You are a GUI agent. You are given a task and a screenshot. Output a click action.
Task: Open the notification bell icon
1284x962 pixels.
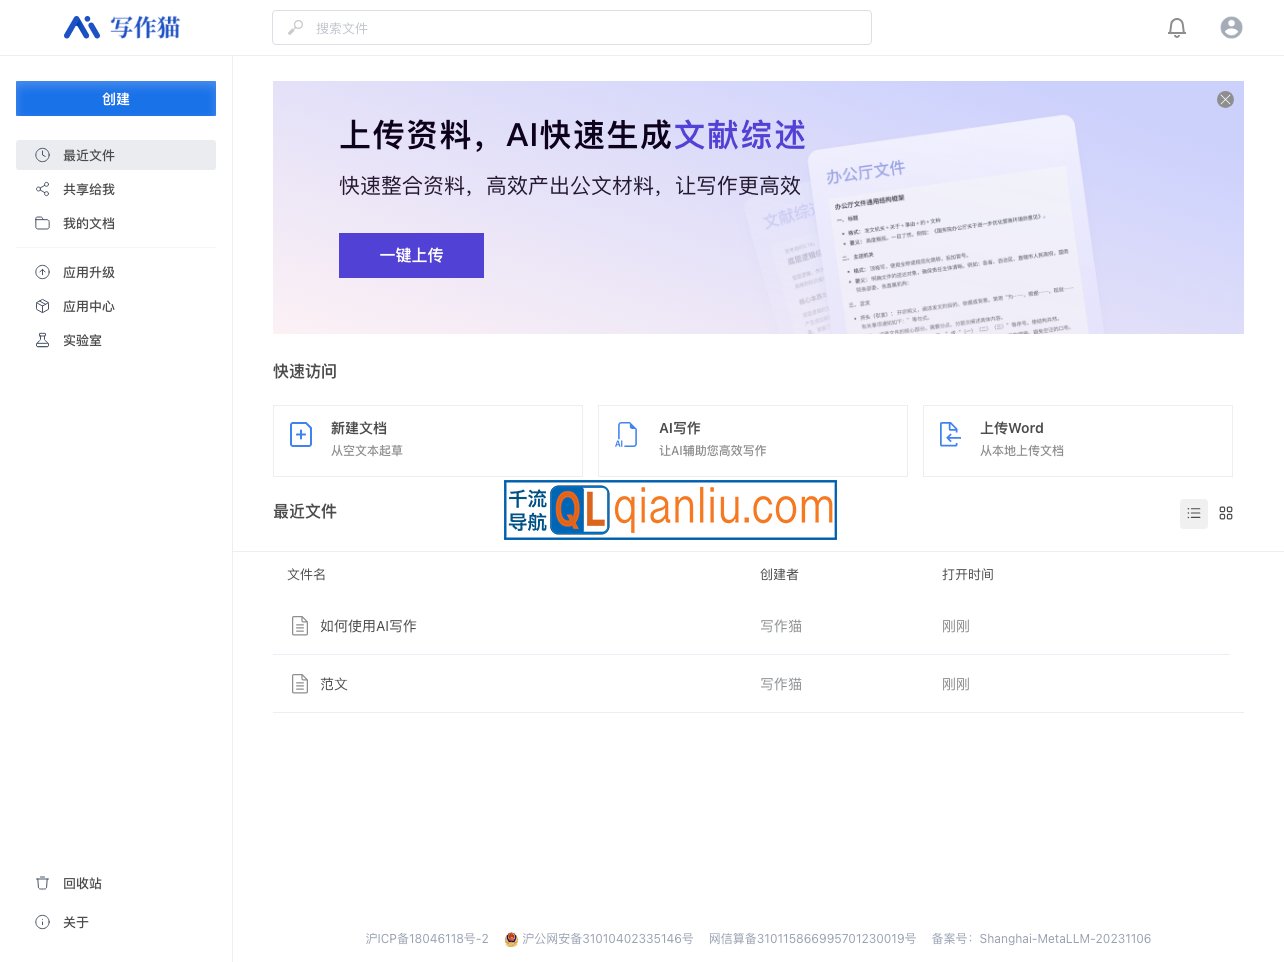click(x=1177, y=28)
